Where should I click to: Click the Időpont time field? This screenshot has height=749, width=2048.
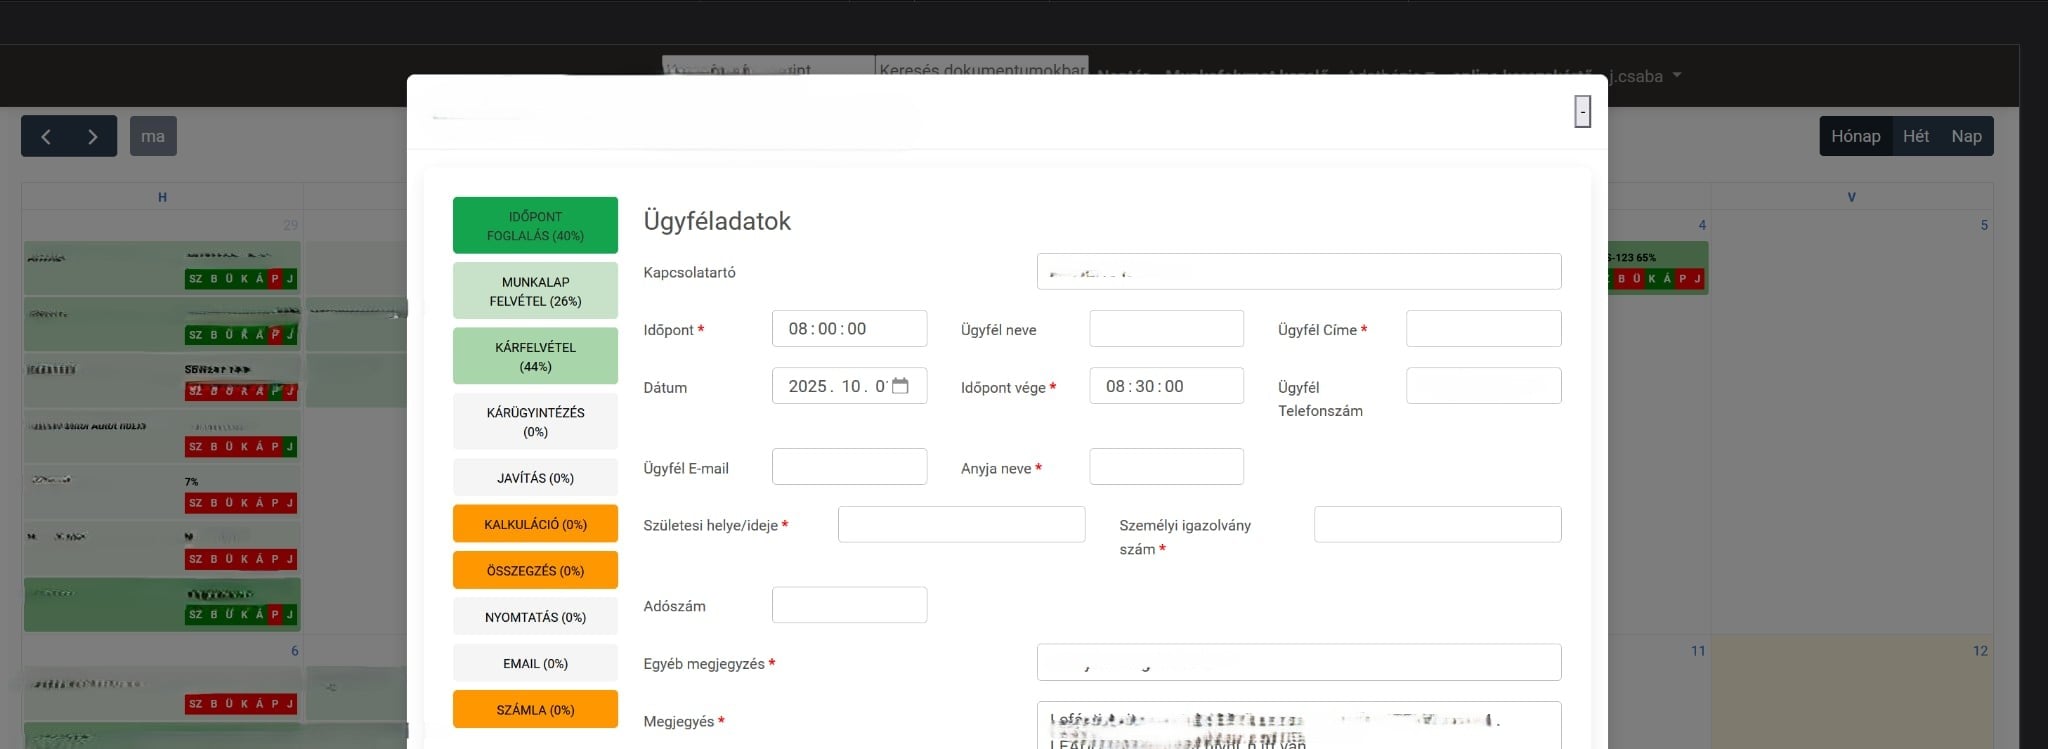848,329
